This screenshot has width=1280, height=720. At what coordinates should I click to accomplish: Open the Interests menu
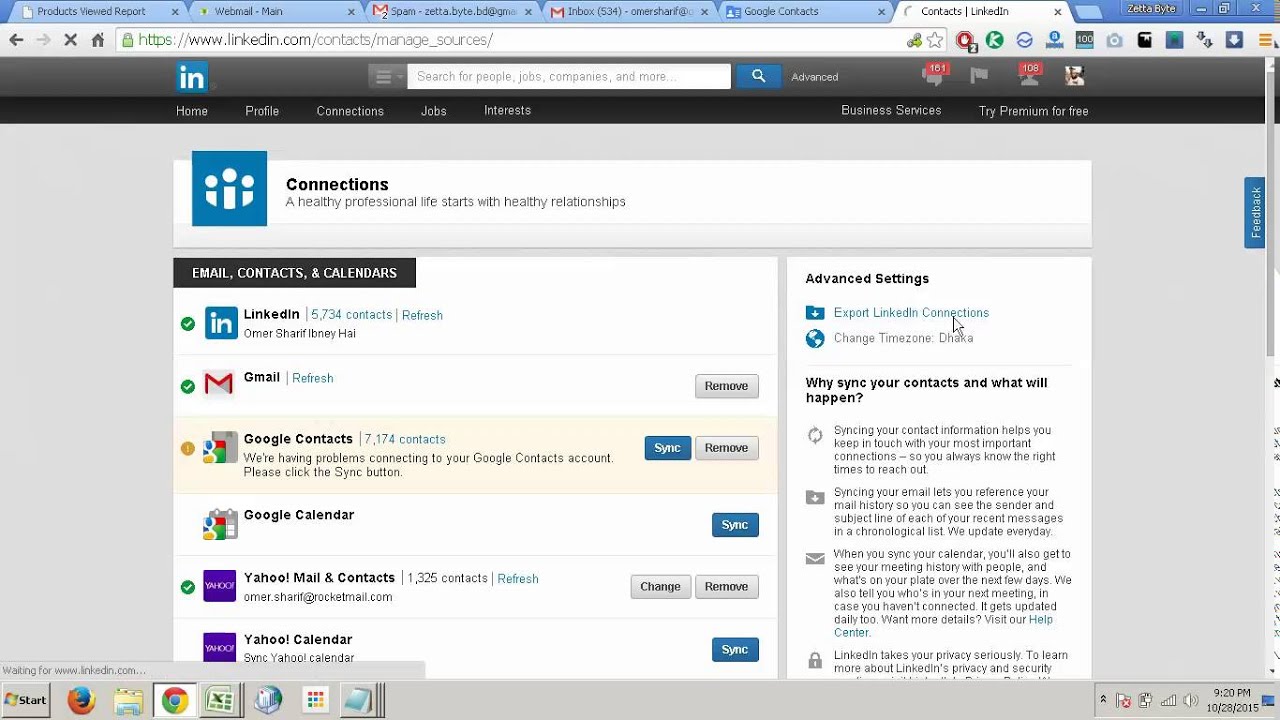pos(508,110)
